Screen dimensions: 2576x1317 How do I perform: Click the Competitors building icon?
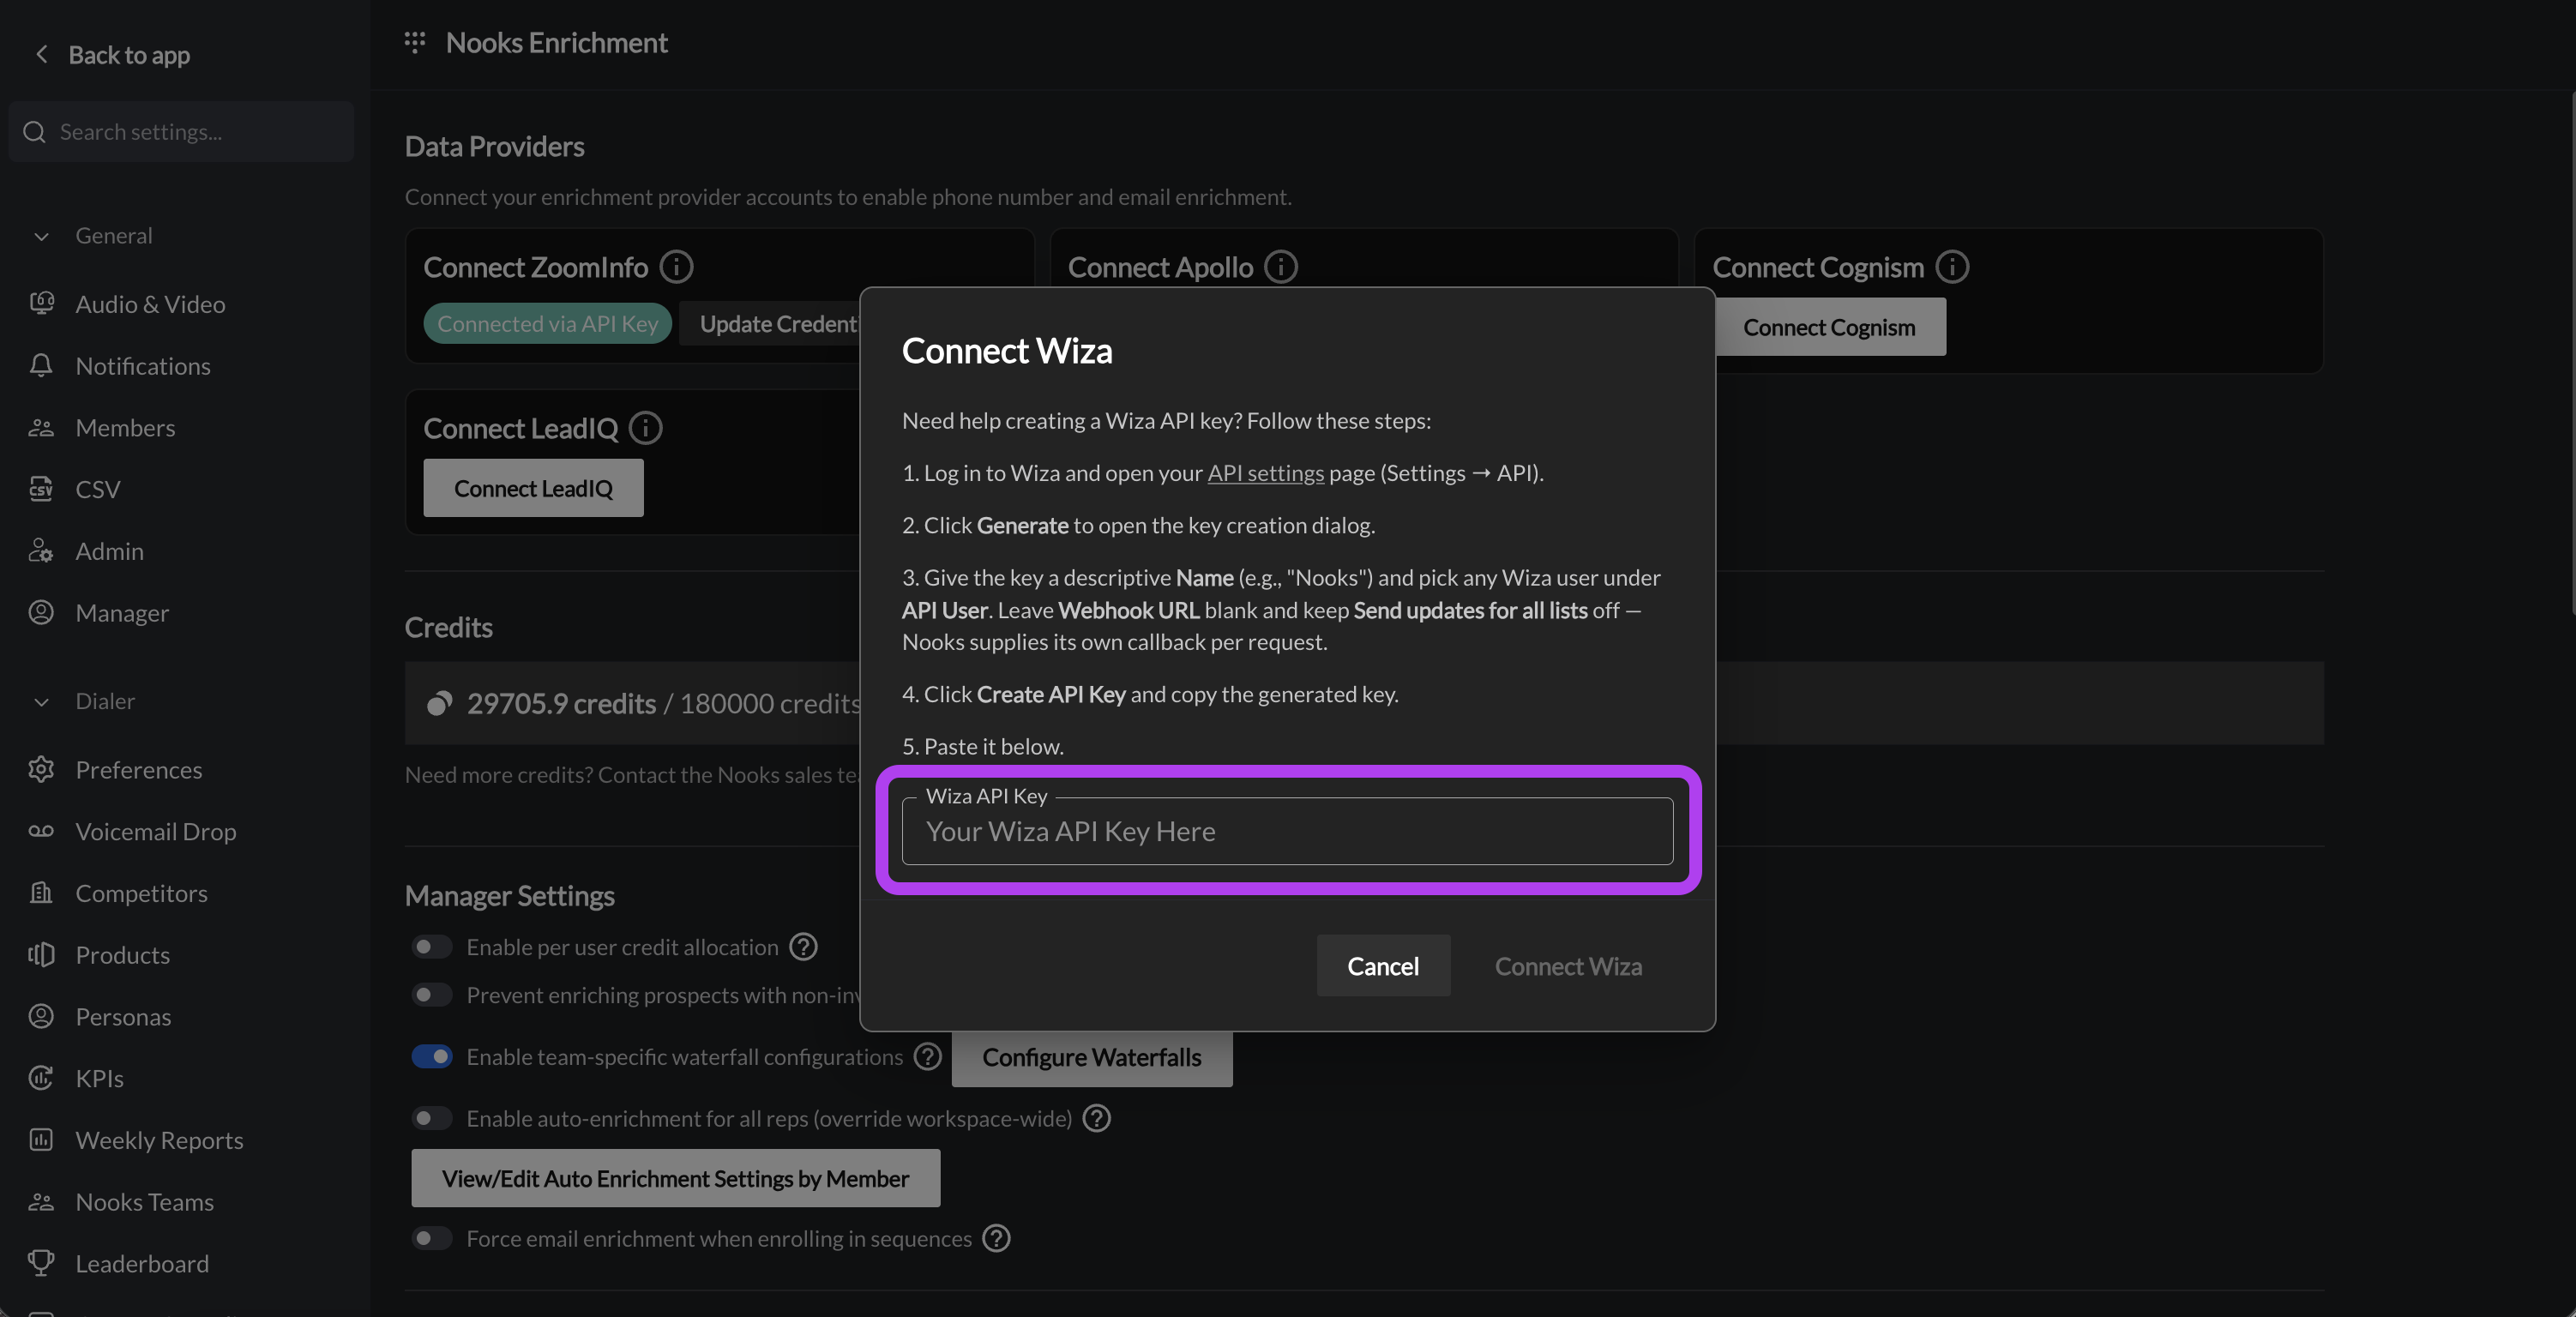pos(41,892)
